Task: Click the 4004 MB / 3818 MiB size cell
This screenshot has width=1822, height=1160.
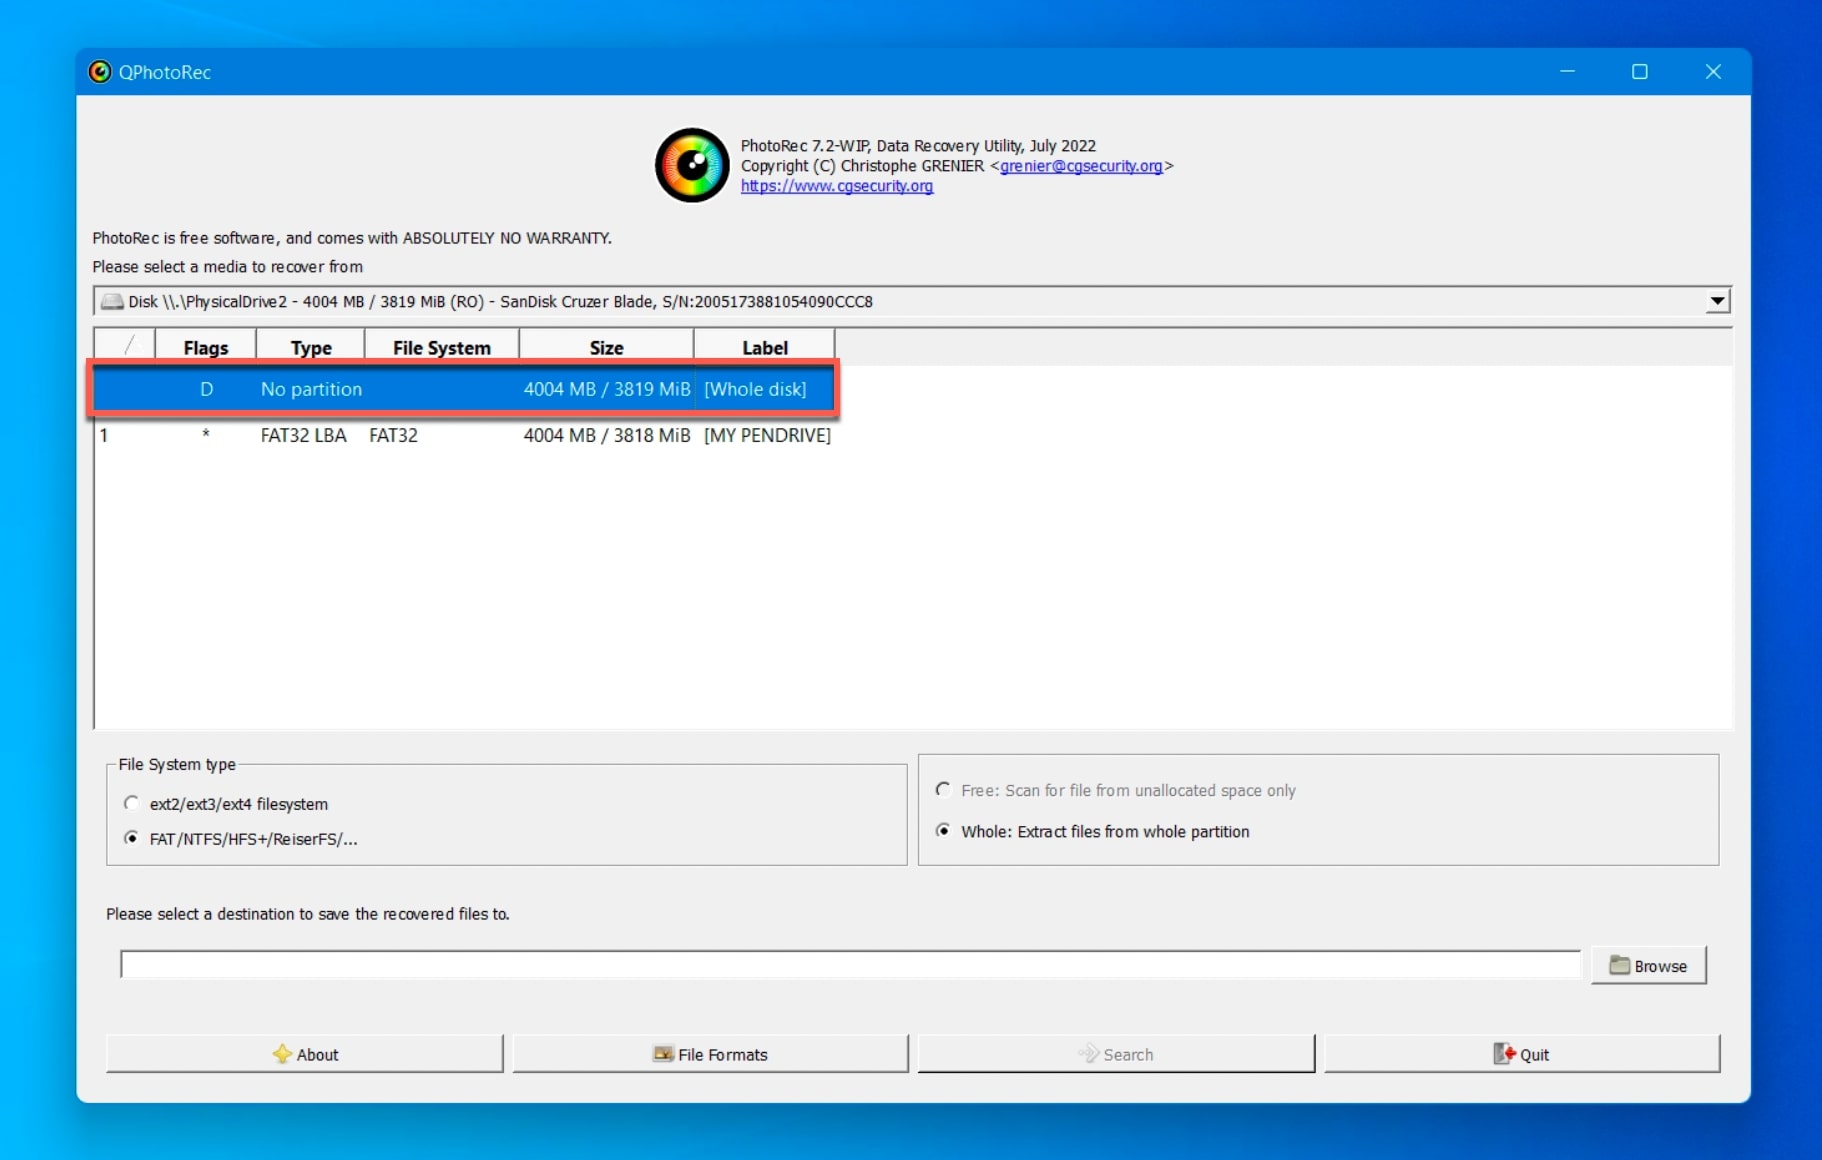Action: pos(607,435)
